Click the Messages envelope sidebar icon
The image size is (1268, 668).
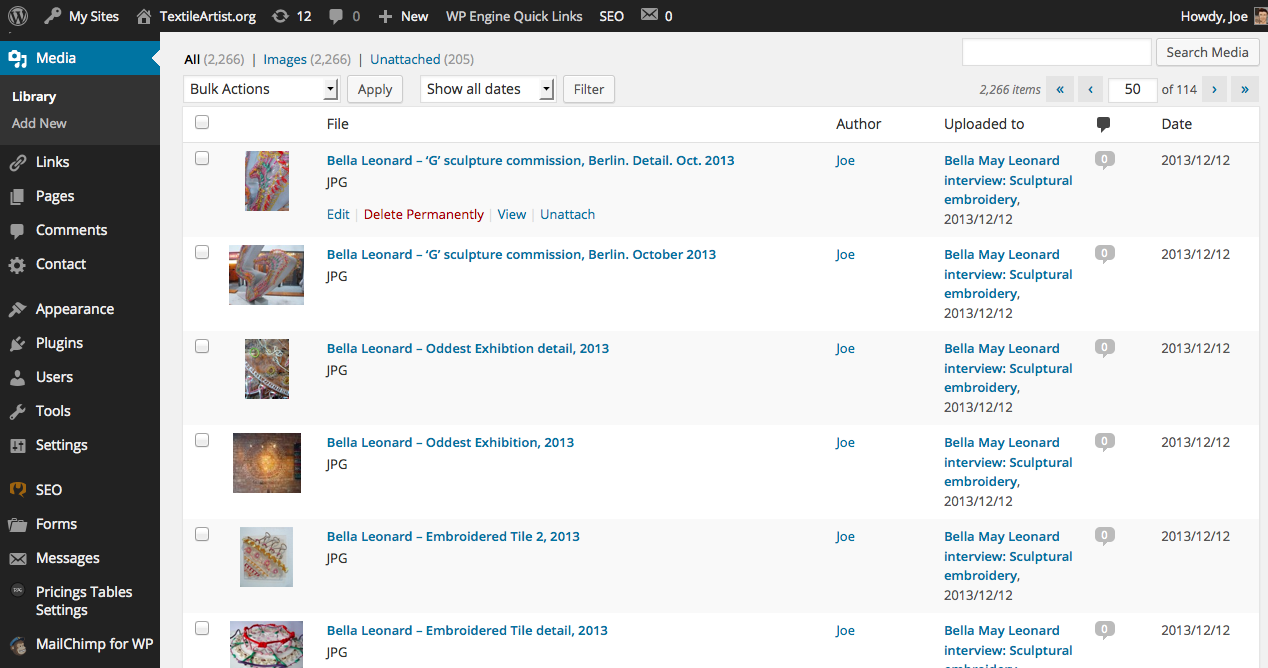(x=17, y=558)
